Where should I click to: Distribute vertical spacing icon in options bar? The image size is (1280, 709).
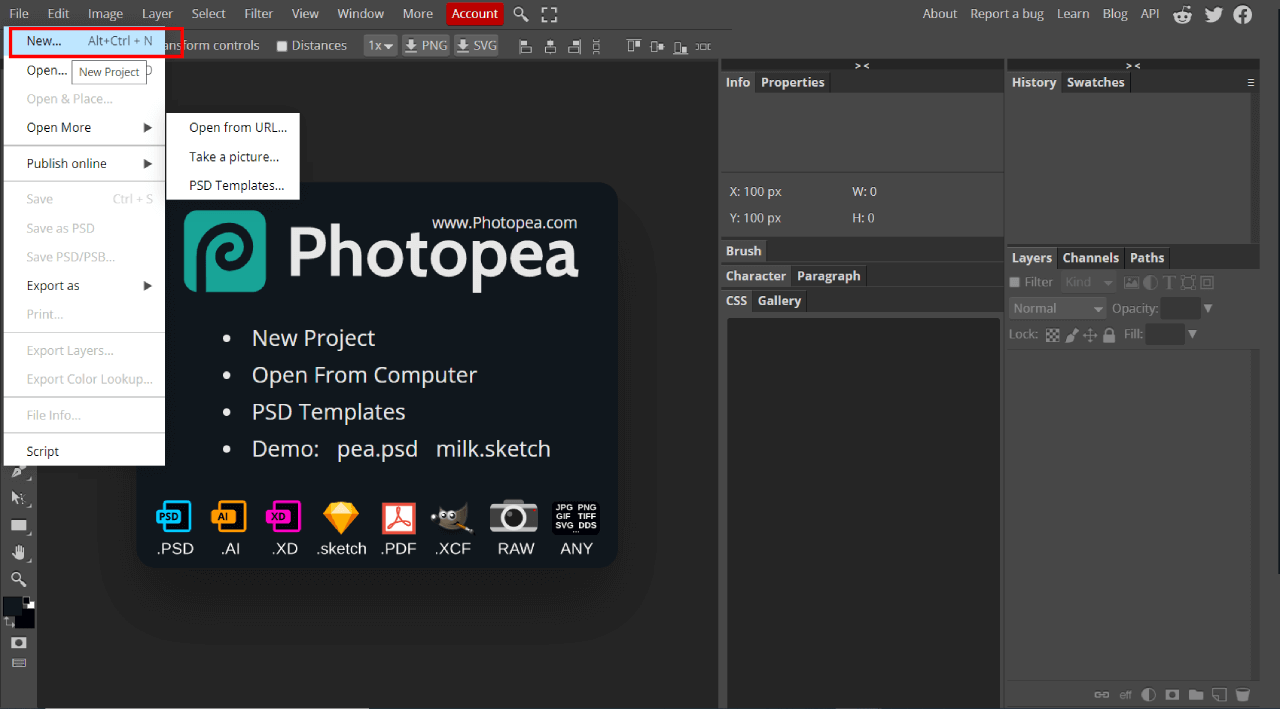coord(596,46)
